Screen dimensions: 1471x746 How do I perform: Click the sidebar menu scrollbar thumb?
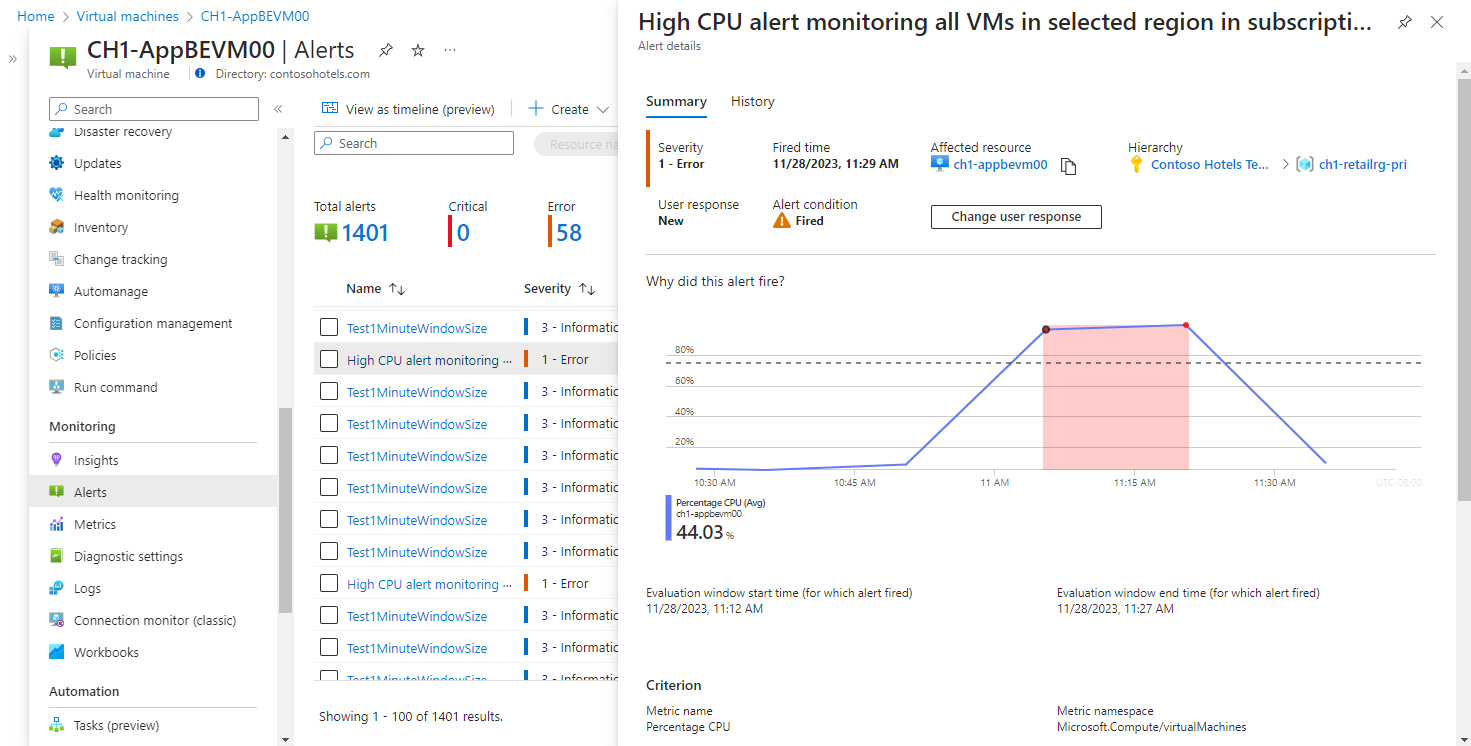[x=285, y=510]
